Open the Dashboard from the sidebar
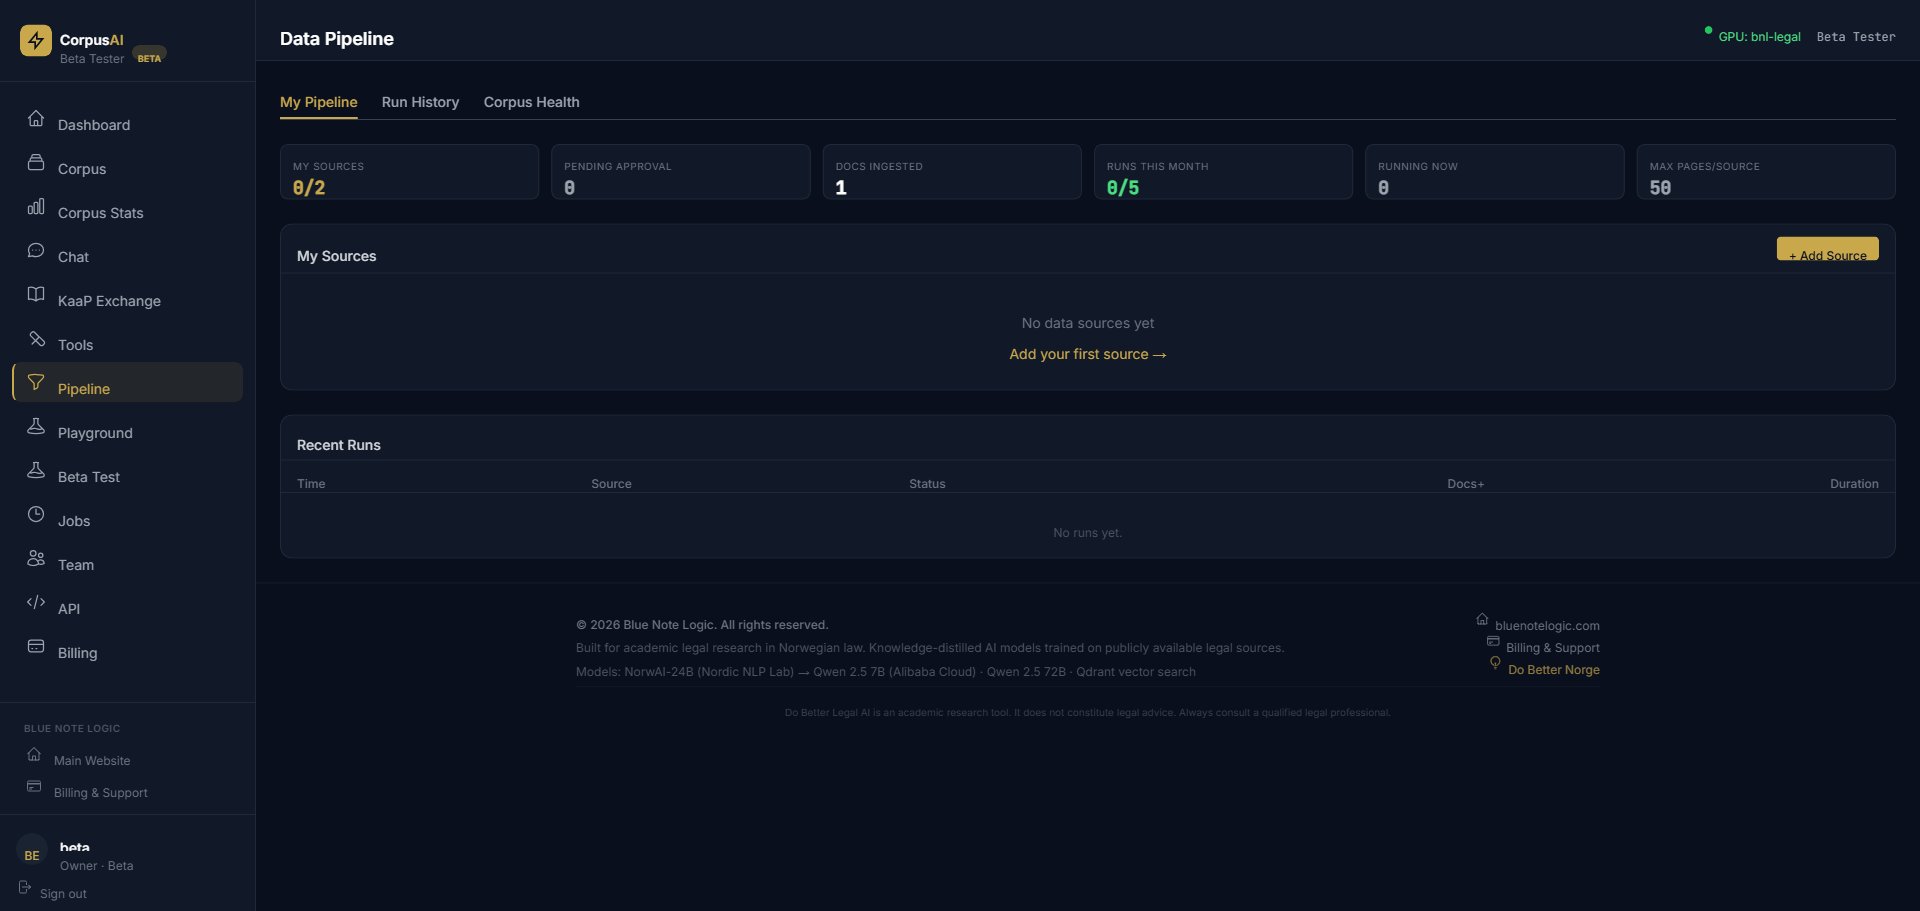This screenshot has height=911, width=1920. click(x=94, y=125)
